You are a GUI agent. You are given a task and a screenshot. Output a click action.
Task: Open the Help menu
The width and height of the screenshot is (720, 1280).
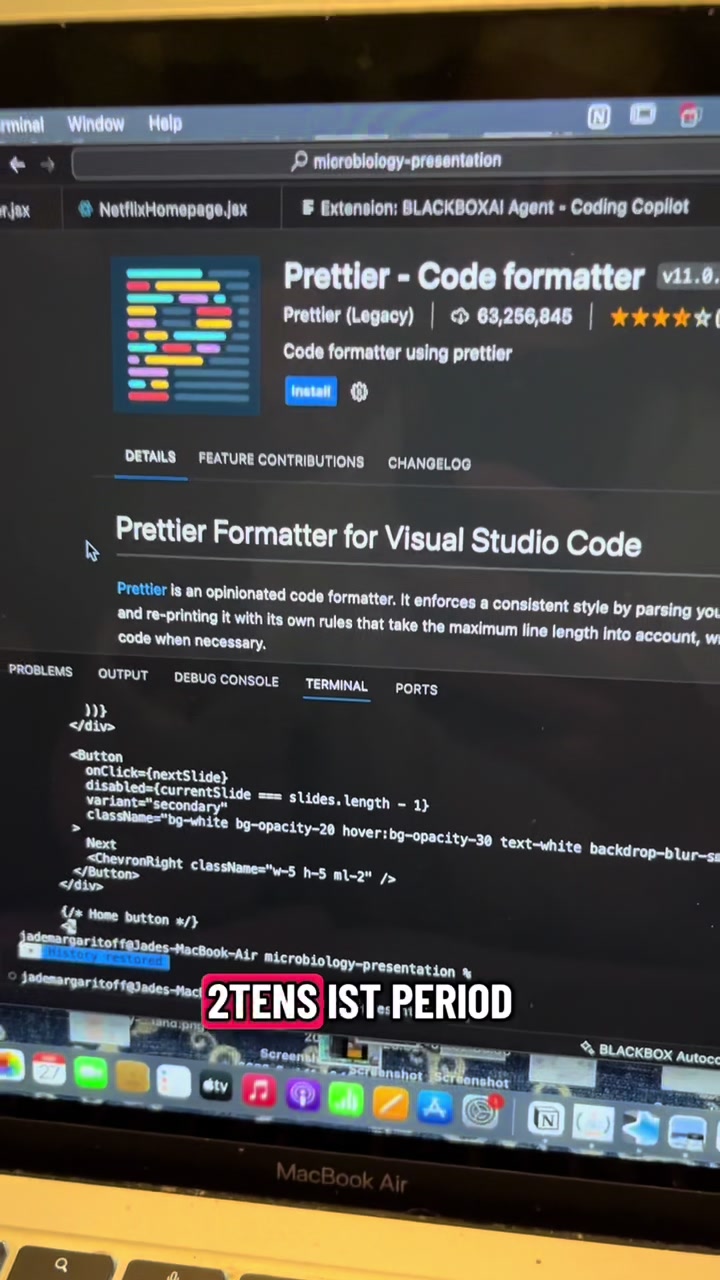pos(165,123)
